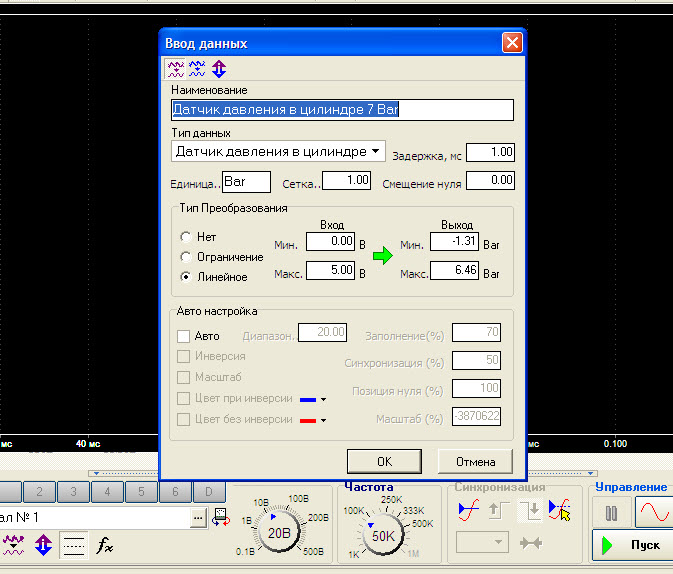This screenshot has width=673, height=574.
Task: Toggle Цвет без инверсии checkbox
Action: point(183,419)
